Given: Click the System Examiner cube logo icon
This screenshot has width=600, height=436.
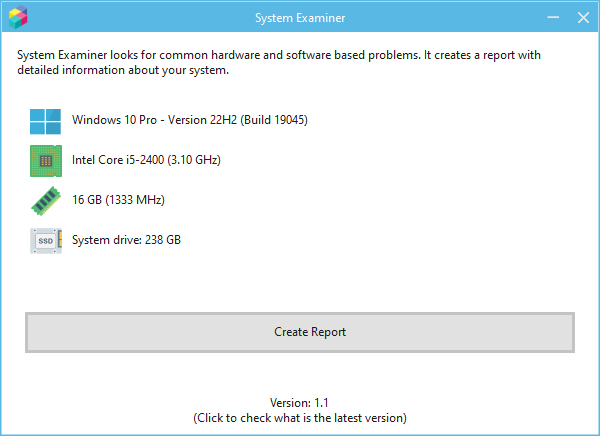Looking at the screenshot, I should pyautogui.click(x=18, y=17).
